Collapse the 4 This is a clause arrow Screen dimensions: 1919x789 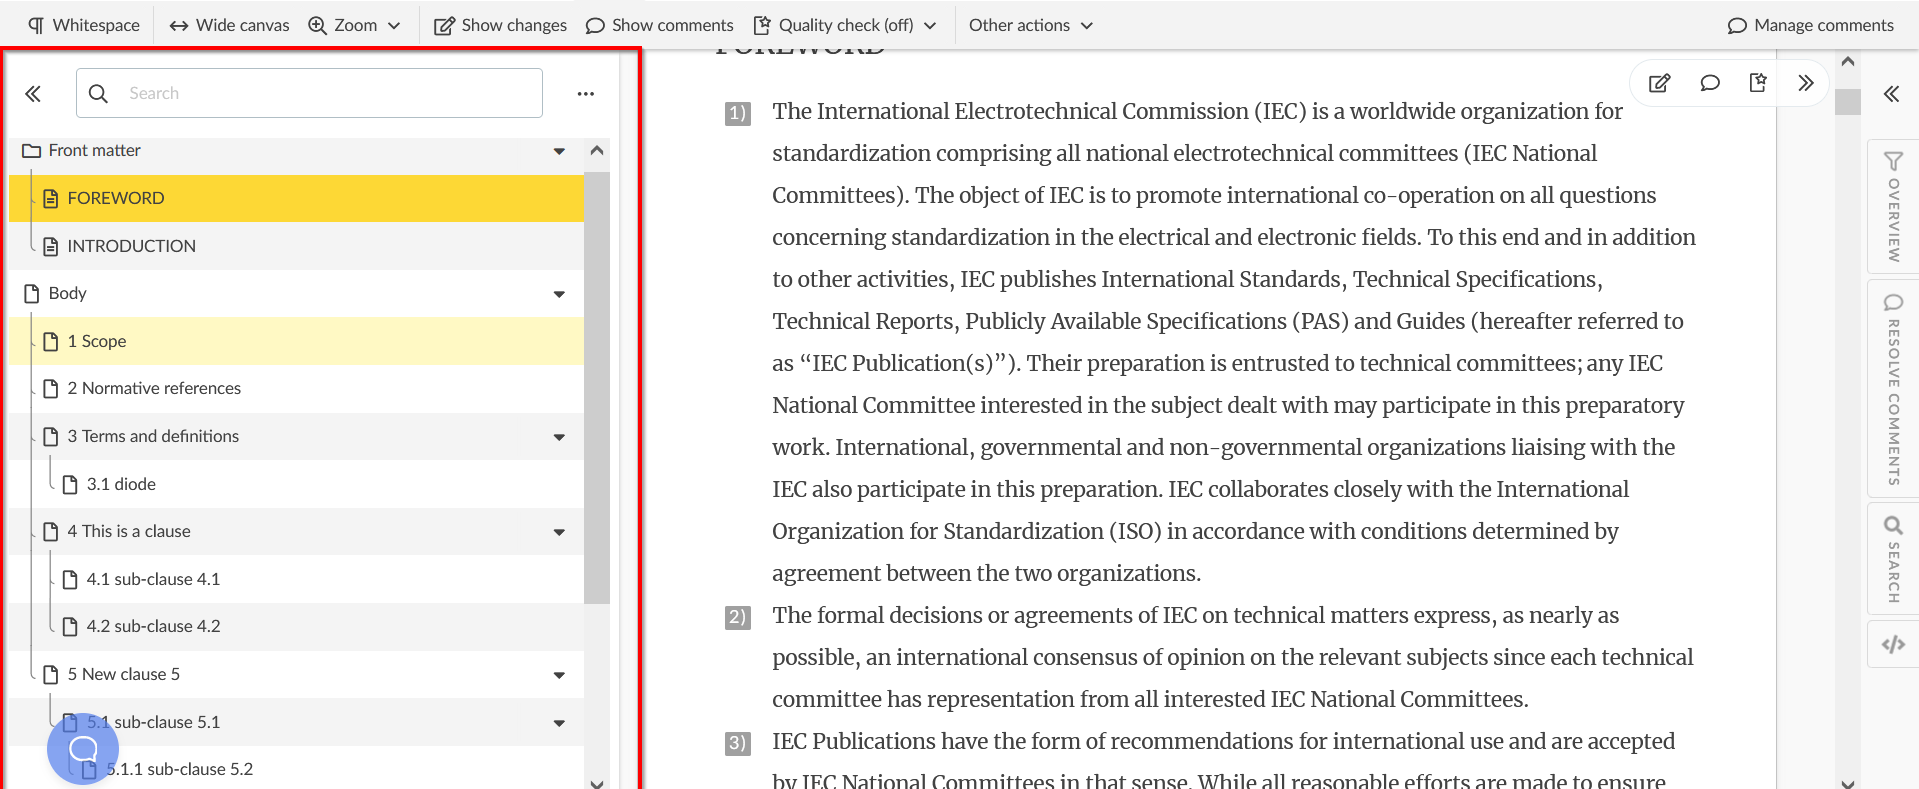click(559, 532)
